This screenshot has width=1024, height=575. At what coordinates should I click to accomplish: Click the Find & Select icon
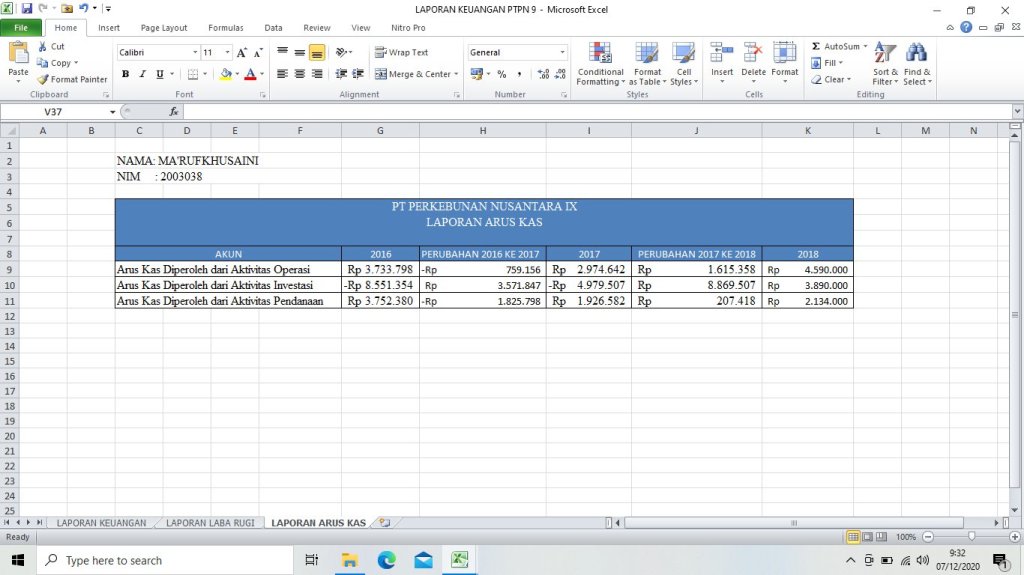[916, 63]
